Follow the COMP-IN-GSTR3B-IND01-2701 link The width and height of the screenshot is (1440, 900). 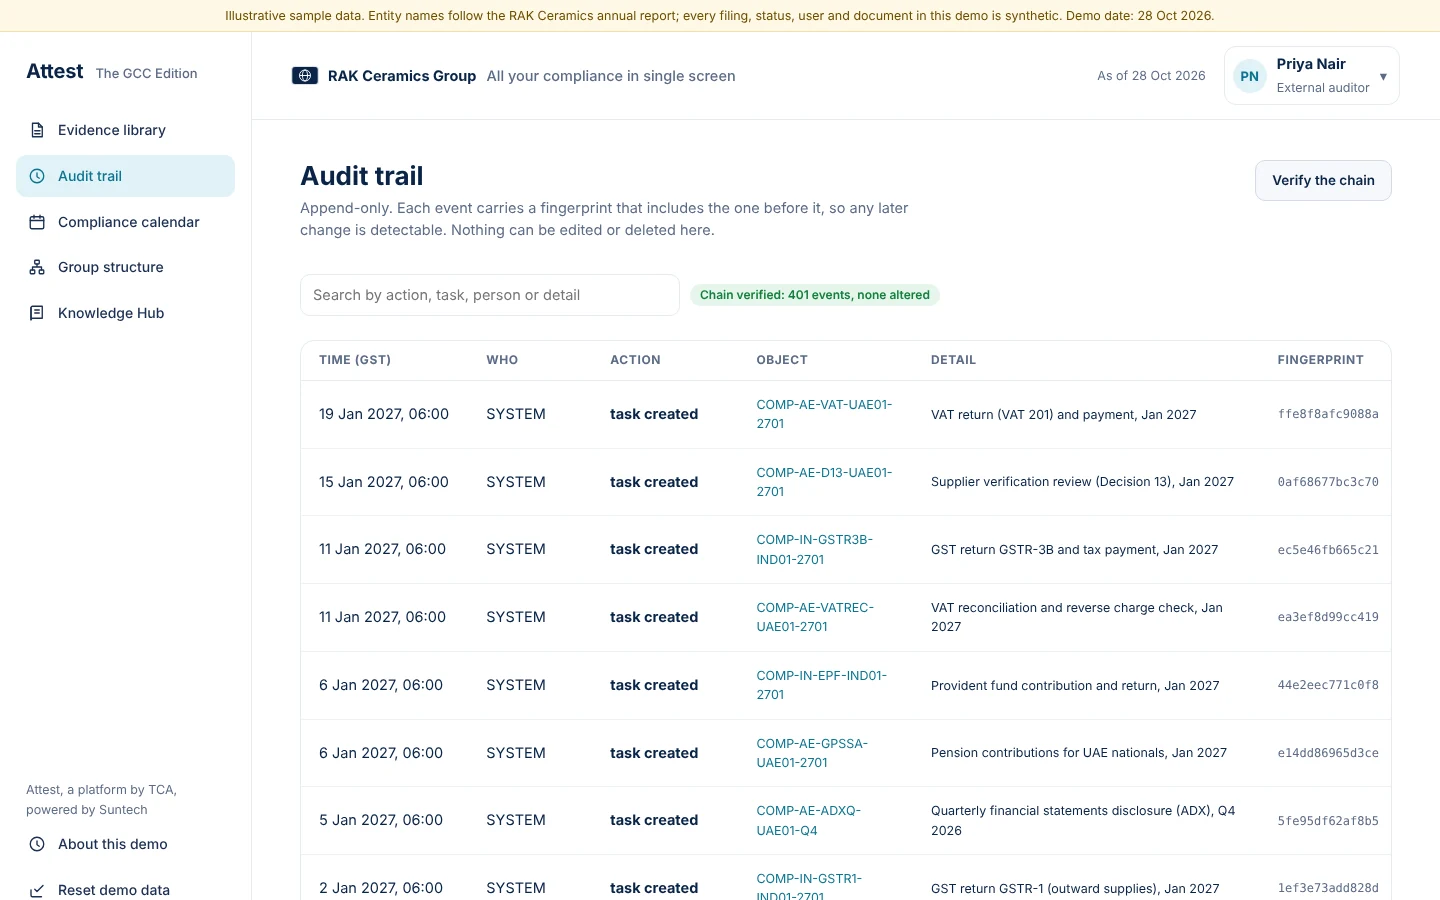[x=814, y=549]
